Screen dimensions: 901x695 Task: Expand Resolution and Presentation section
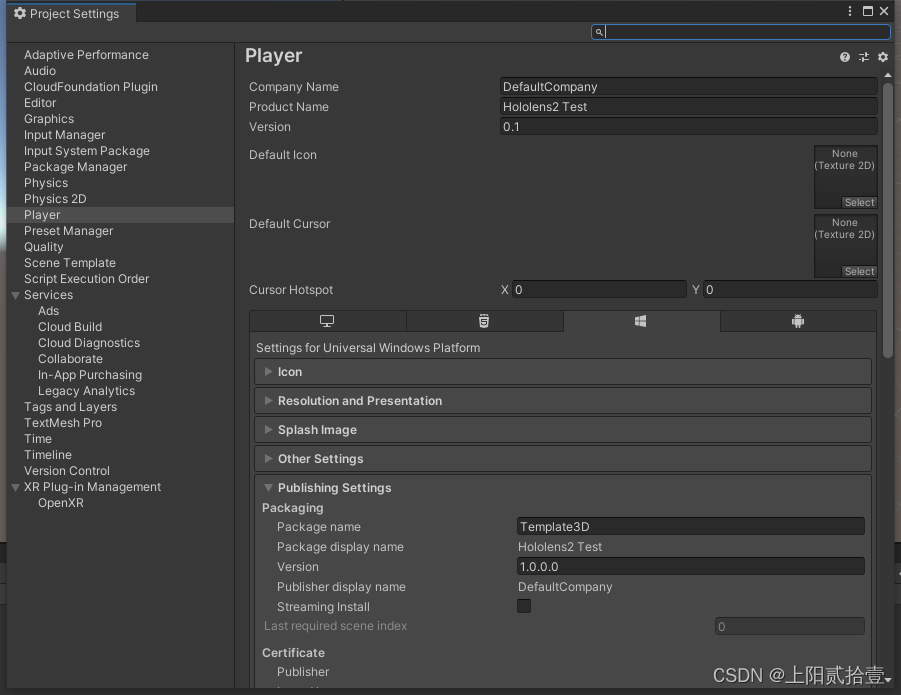[x=563, y=401]
